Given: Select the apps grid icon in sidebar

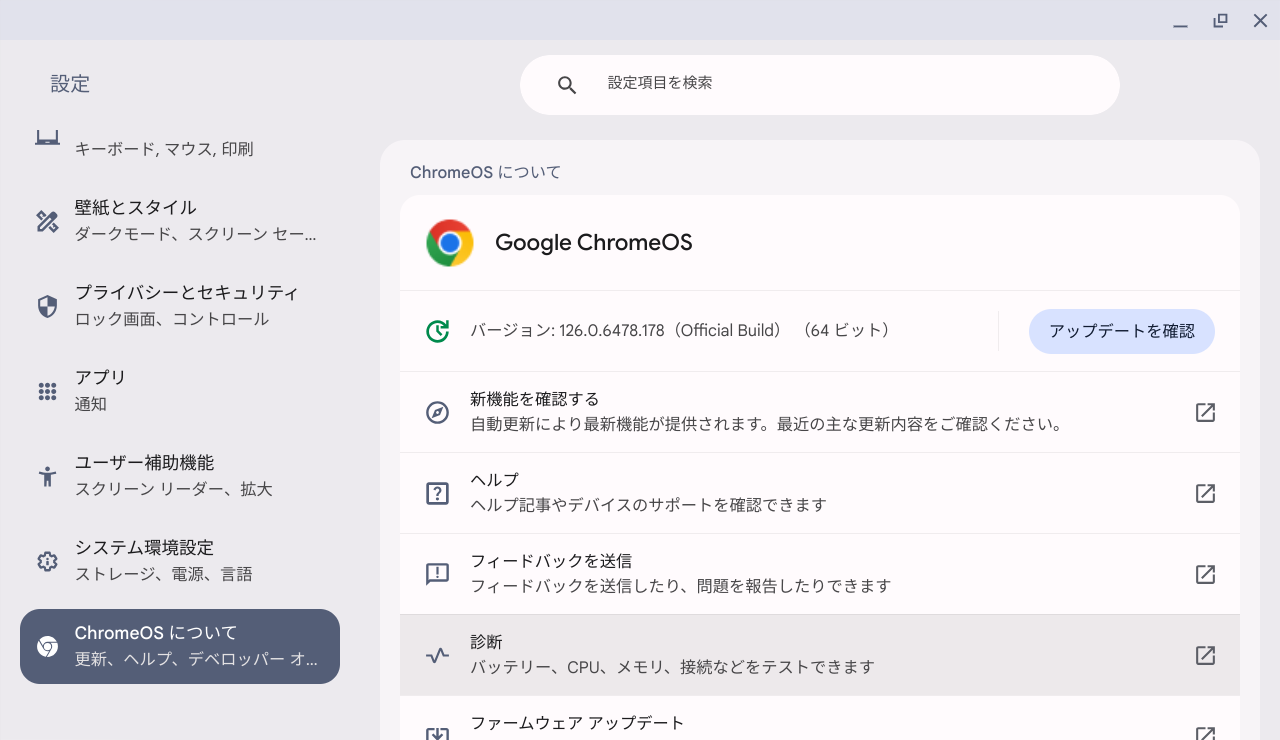Looking at the screenshot, I should point(47,390).
